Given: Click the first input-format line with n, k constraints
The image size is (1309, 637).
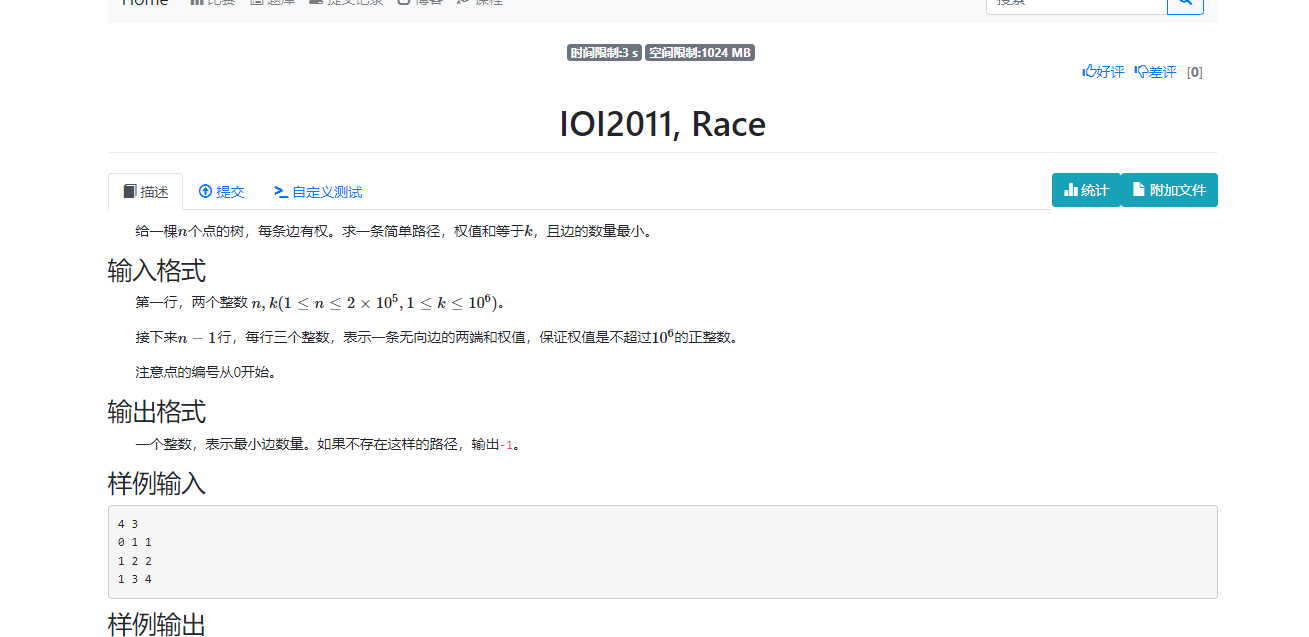Looking at the screenshot, I should coord(320,302).
